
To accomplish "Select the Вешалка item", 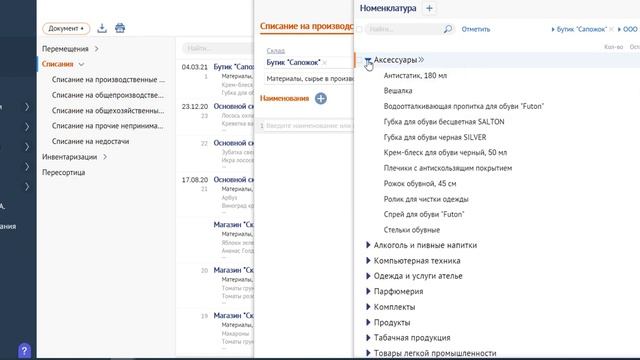I will (398, 91).
